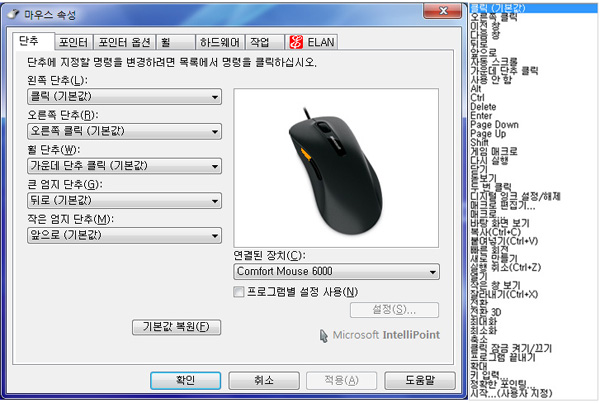
Task: Expand the 오른쪽 단추 dropdown
Action: 124,131
